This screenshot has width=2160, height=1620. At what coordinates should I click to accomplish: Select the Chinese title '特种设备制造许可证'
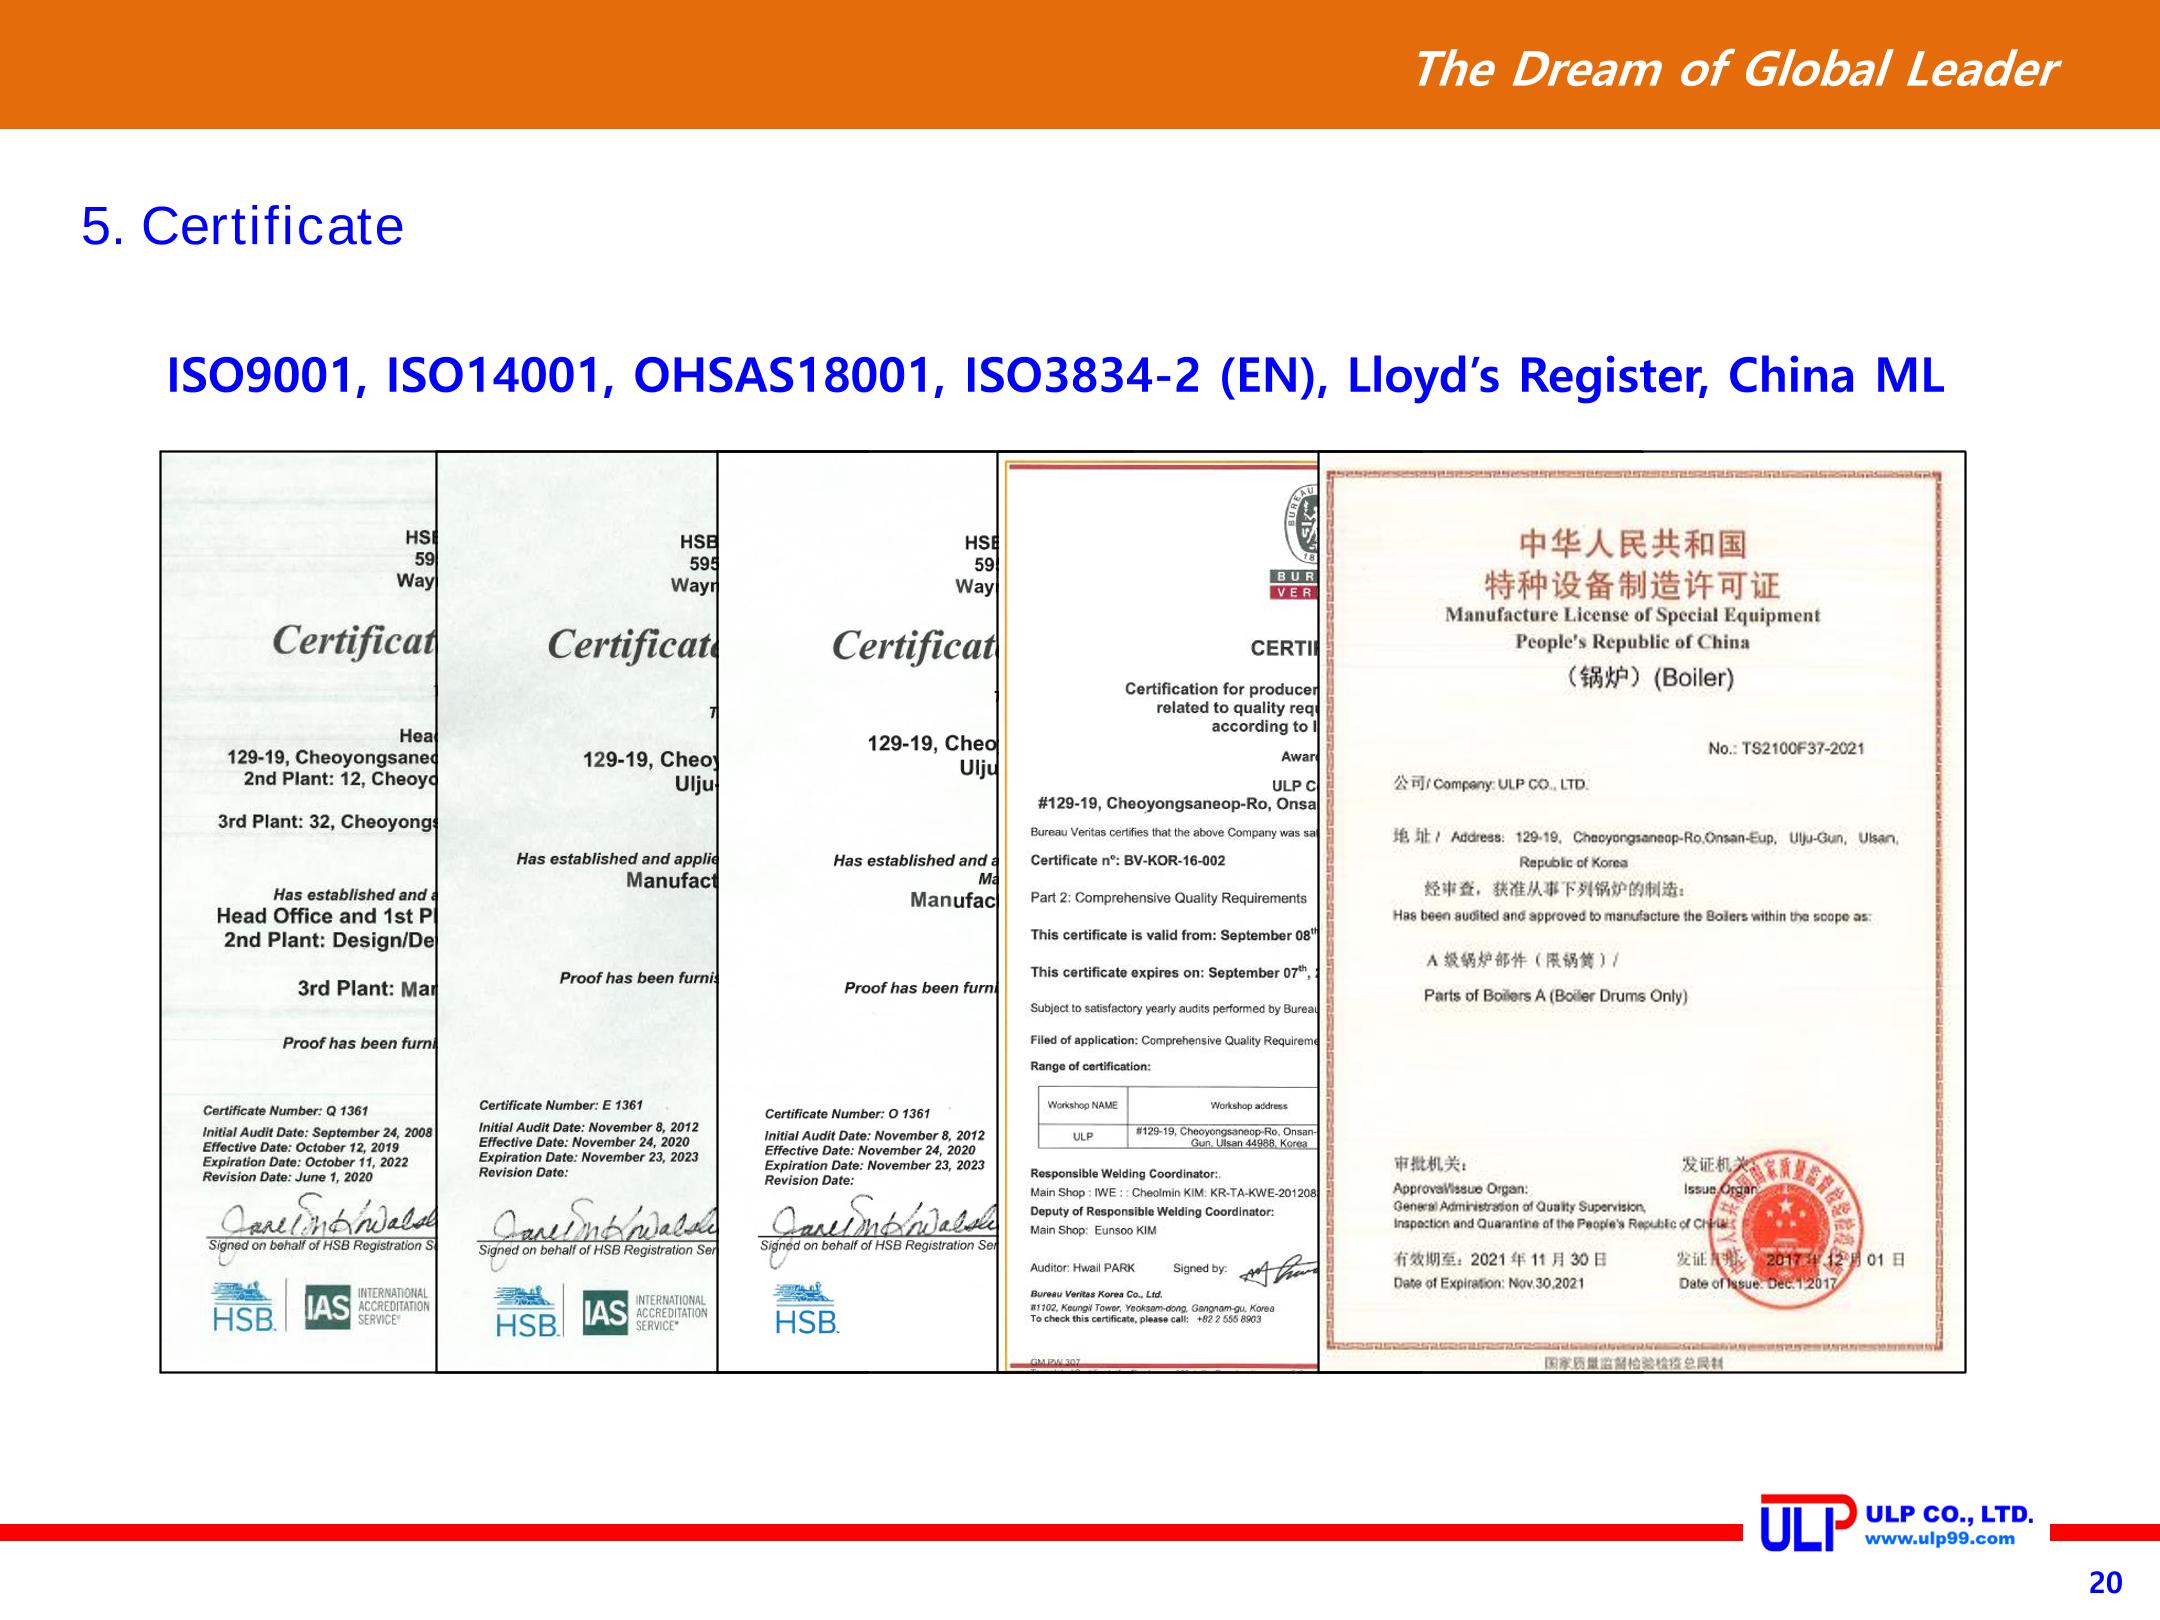(1632, 584)
